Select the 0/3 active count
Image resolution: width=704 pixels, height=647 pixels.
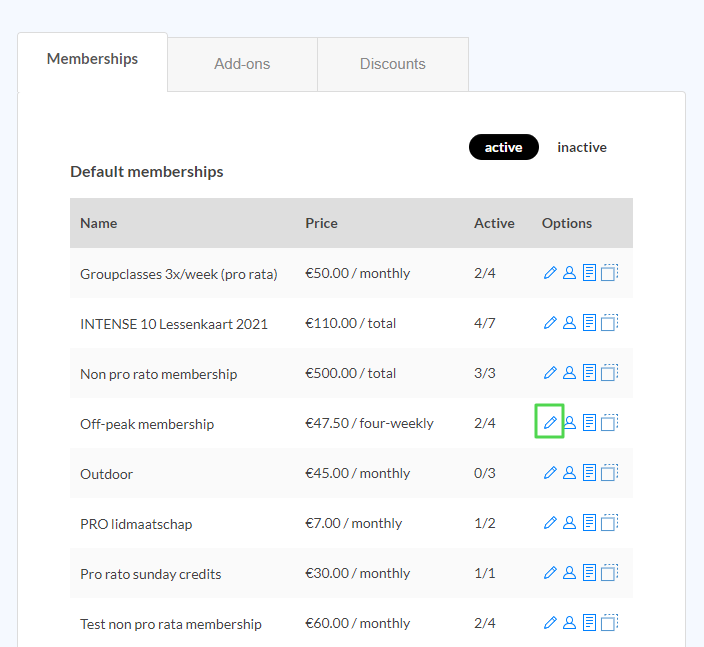484,473
